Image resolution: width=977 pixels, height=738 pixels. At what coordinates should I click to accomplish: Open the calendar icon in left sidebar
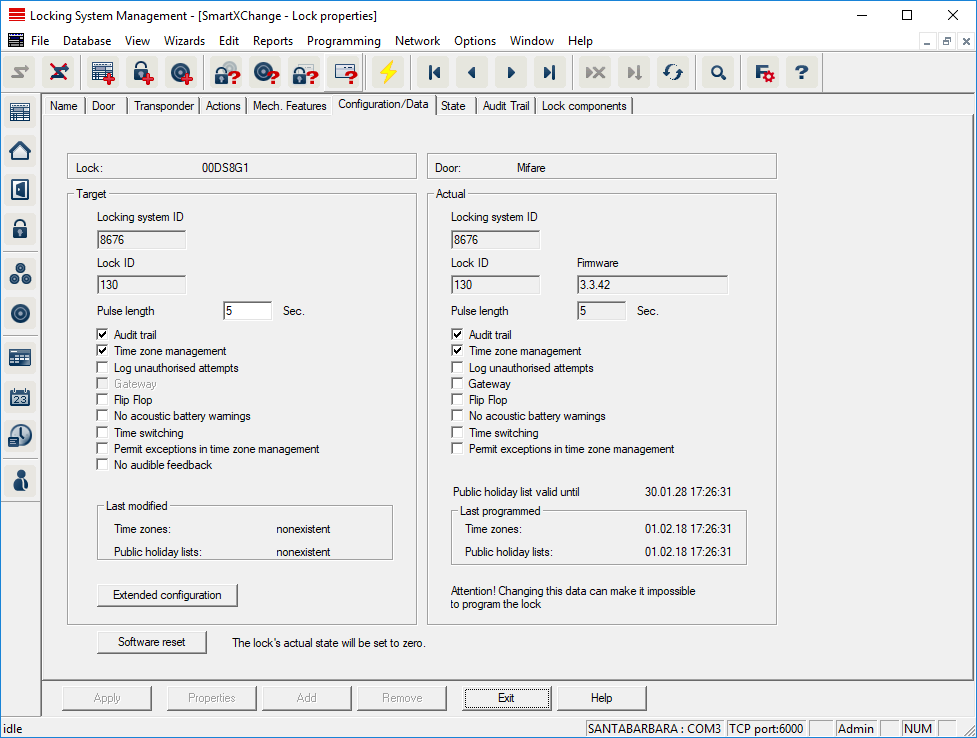[x=20, y=397]
